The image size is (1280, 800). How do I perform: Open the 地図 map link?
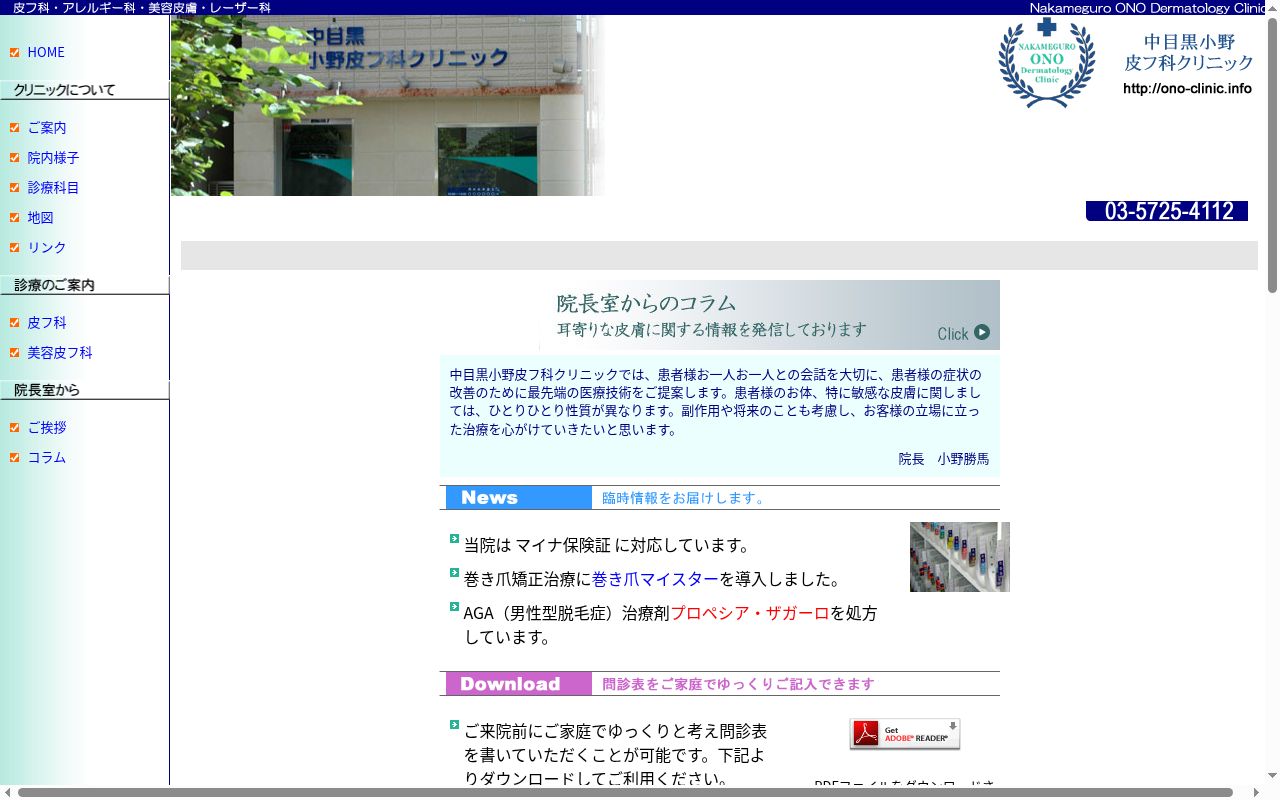click(x=40, y=218)
